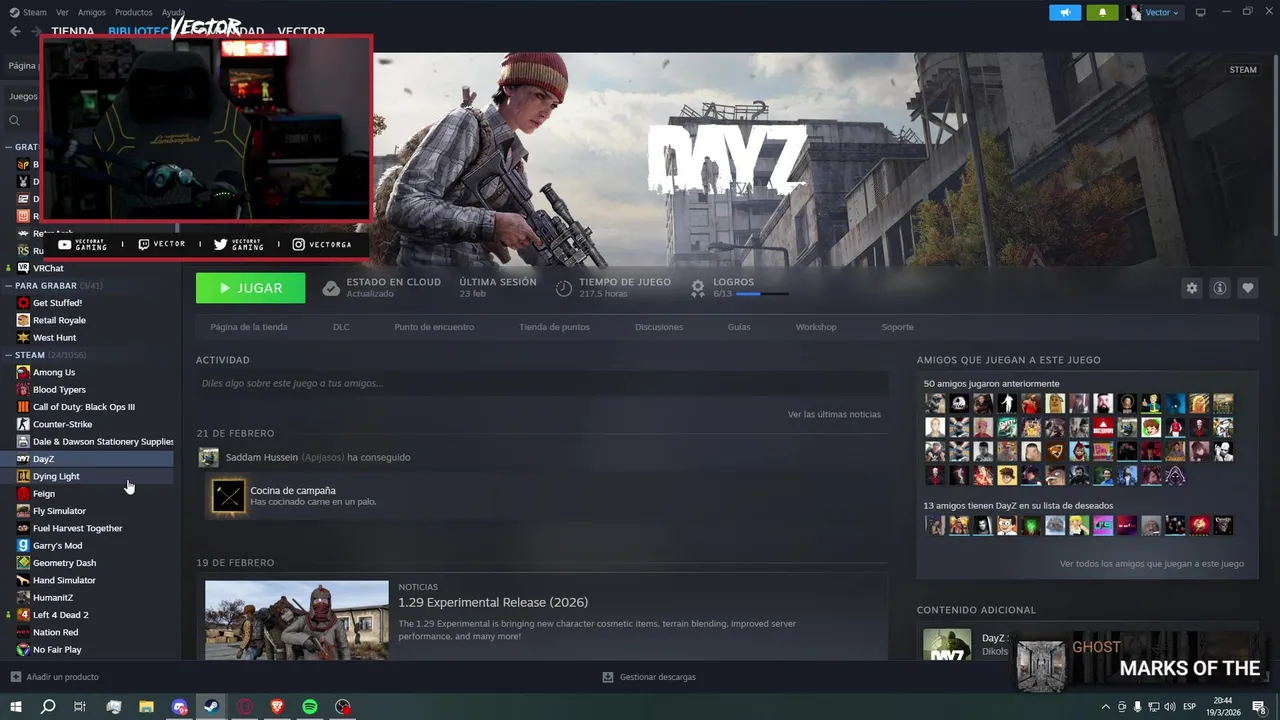
Task: Select Feign in the game list
Action: pyautogui.click(x=44, y=493)
